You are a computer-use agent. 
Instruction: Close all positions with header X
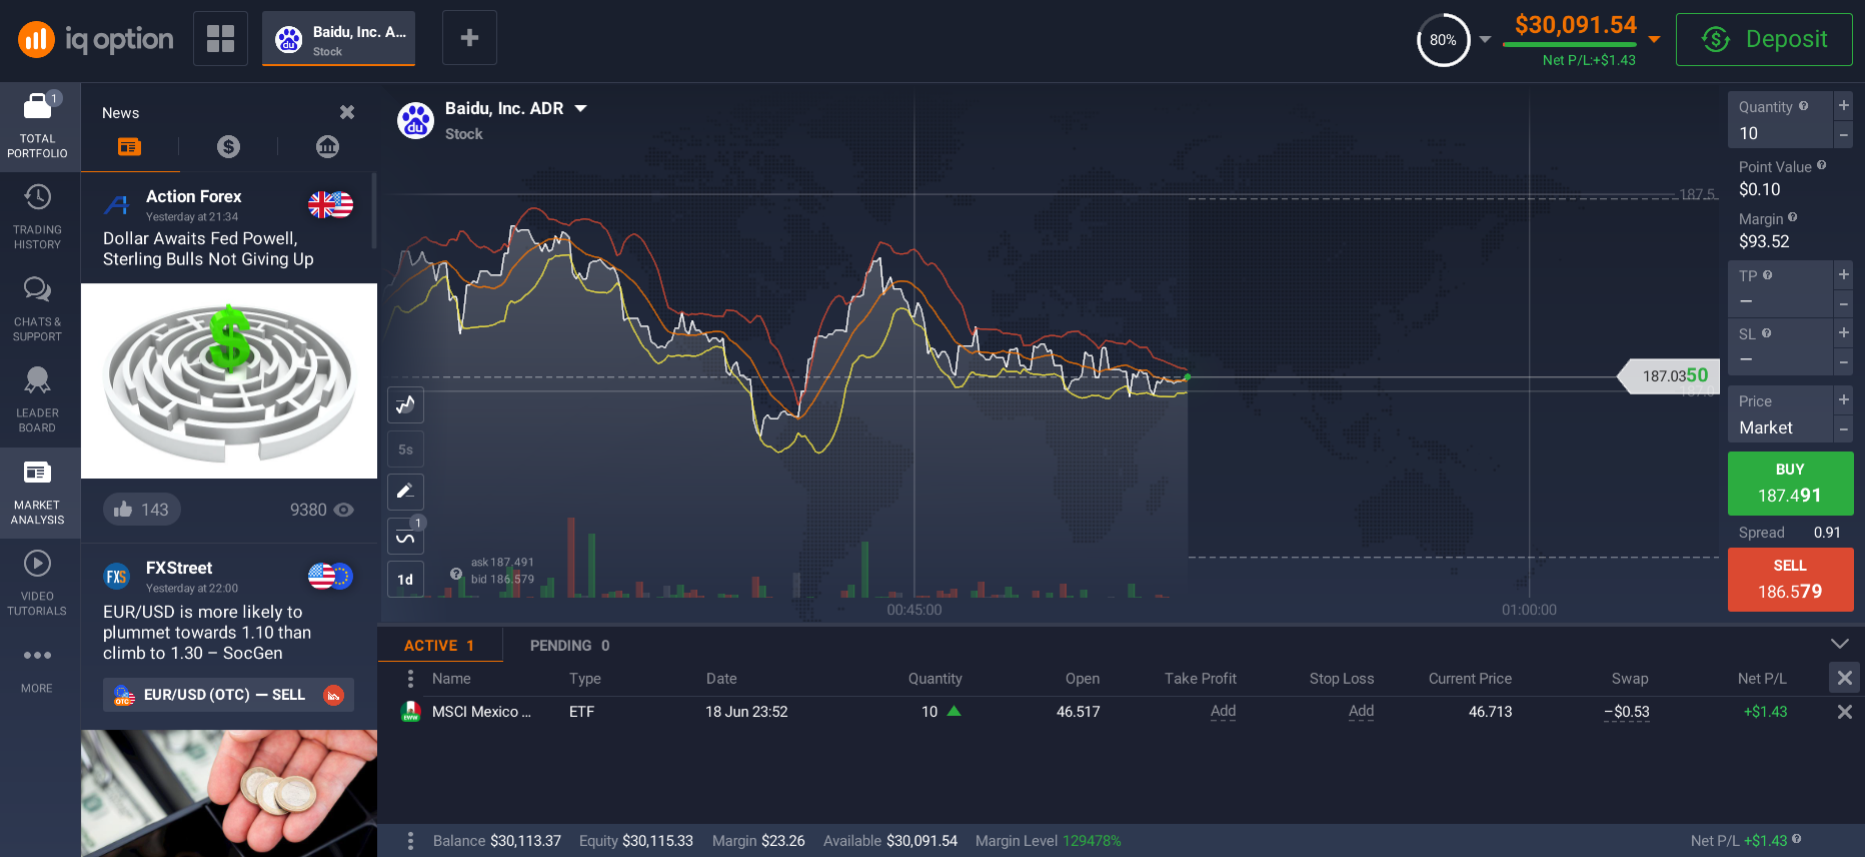point(1844,678)
